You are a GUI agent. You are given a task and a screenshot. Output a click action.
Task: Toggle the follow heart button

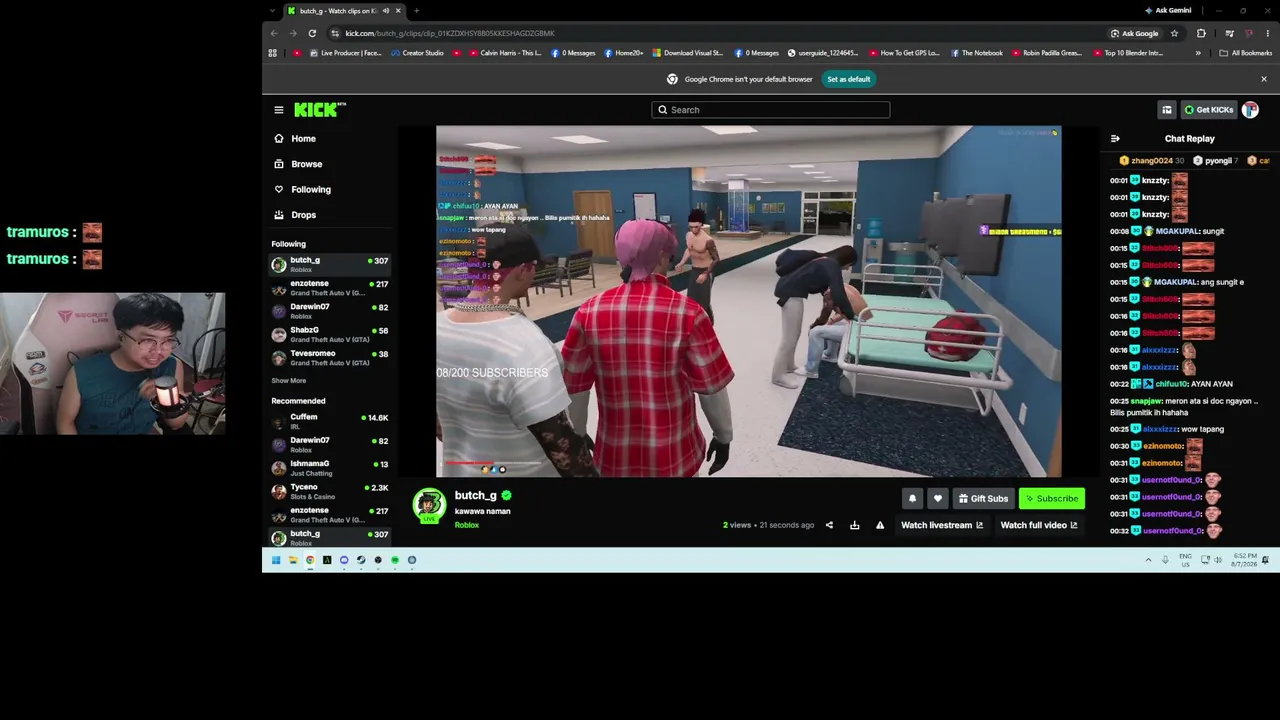tap(937, 499)
